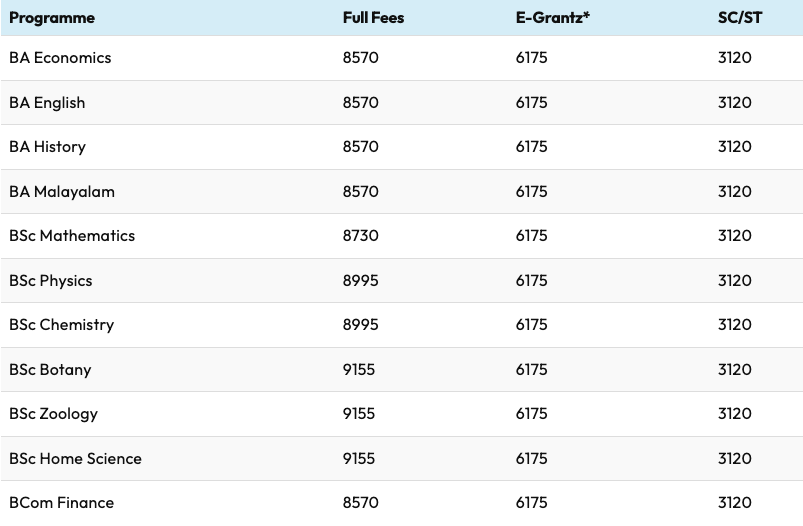Image resolution: width=803 pixels, height=526 pixels.
Task: Select the BA English programme cell
Action: pos(47,102)
